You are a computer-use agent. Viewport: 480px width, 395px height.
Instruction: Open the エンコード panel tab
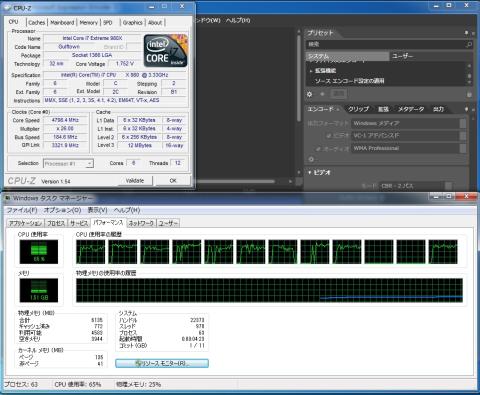(323, 109)
